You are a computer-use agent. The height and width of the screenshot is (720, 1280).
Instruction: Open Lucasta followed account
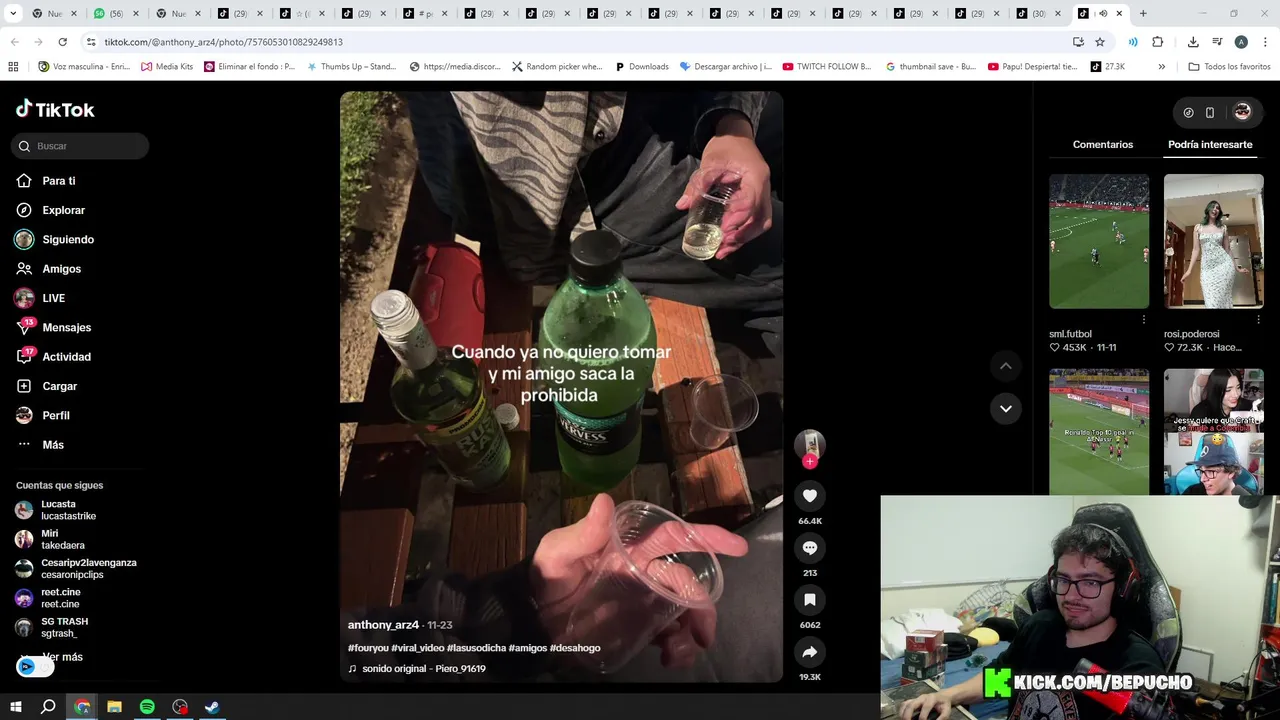pos(68,510)
